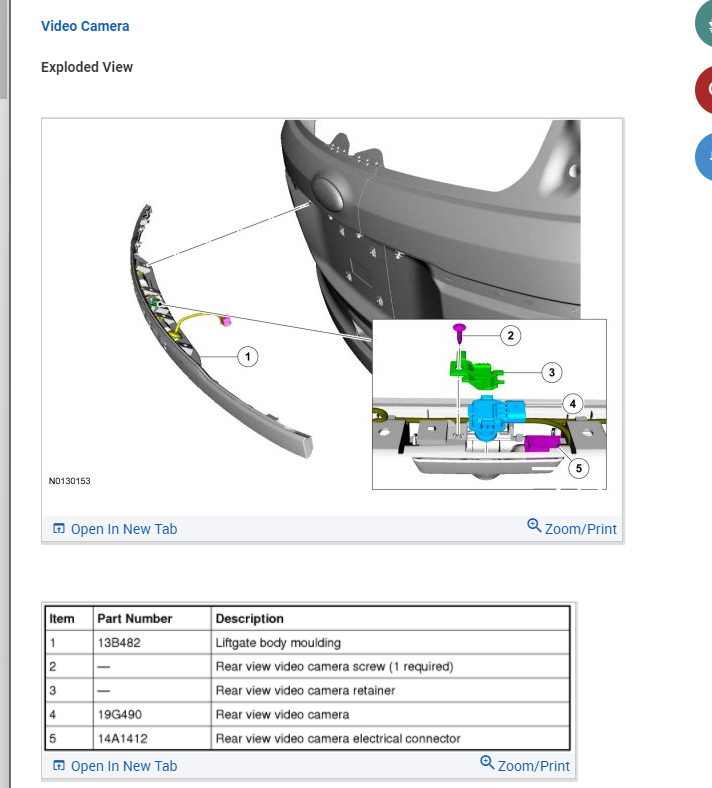712x788 pixels.
Task: Click 'Rear view video camera electrical connector' cell
Action: pyautogui.click(x=390, y=738)
